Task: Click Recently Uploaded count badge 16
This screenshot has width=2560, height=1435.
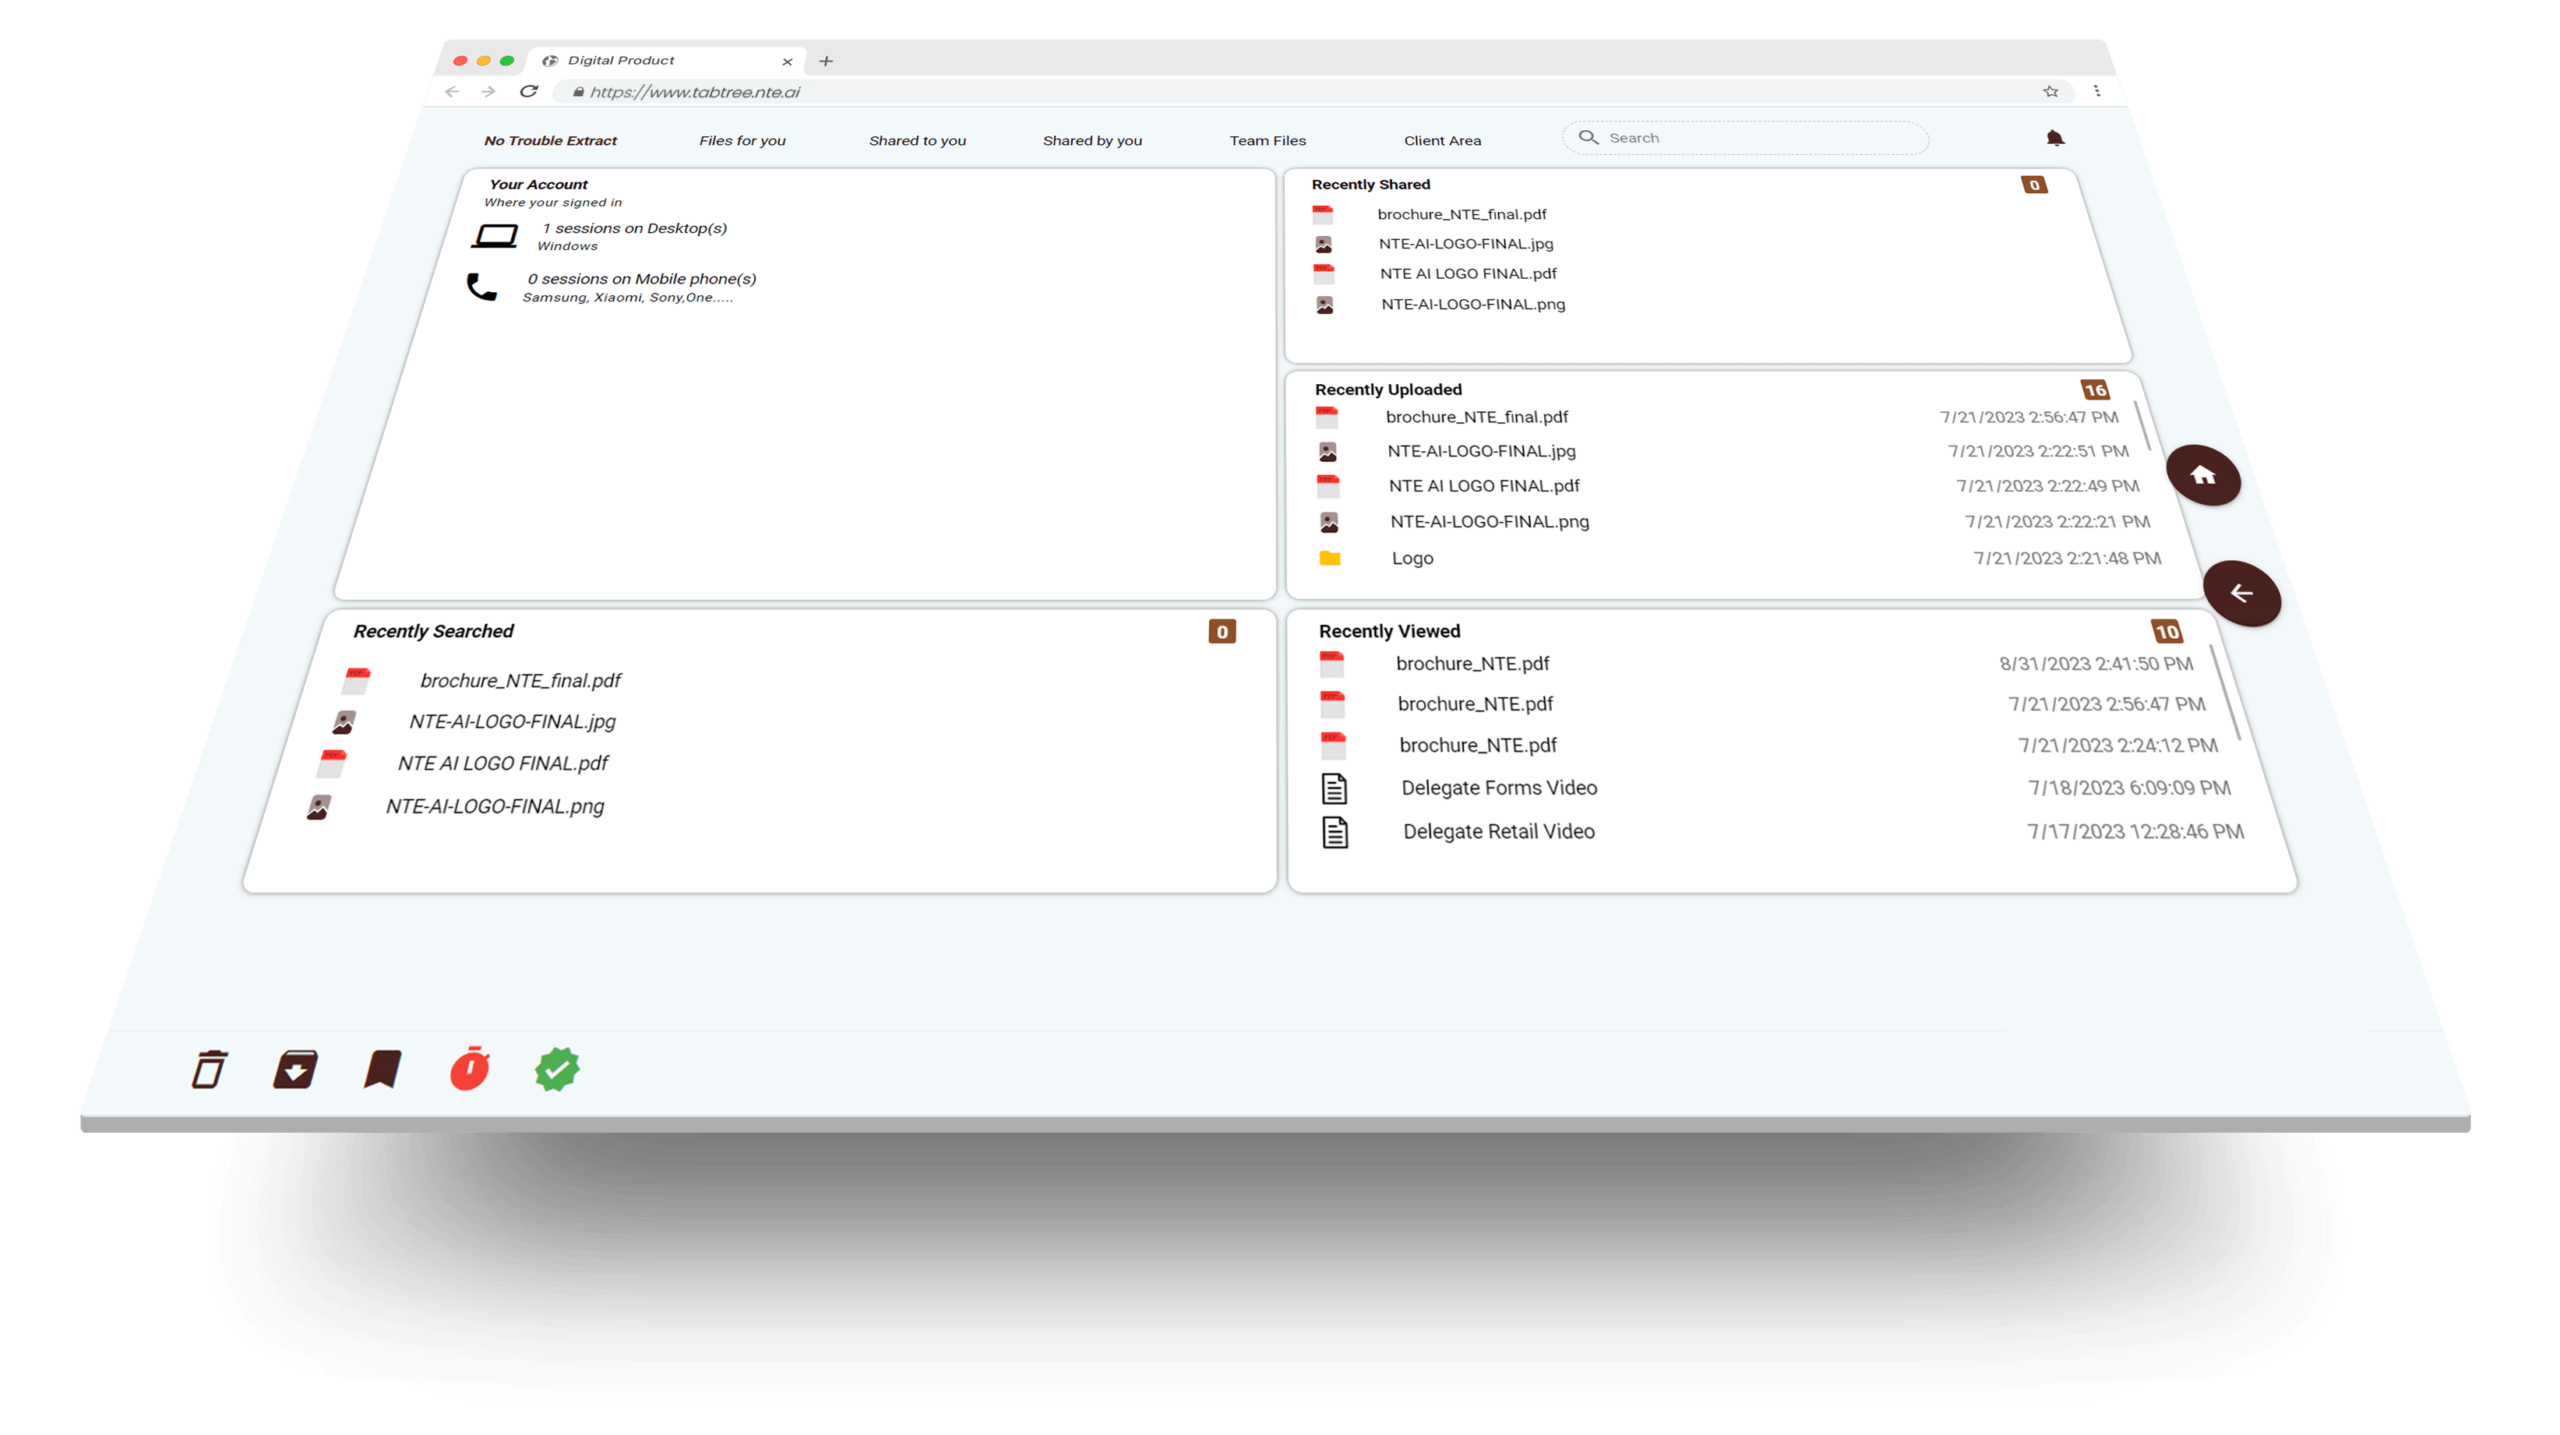Action: coord(2095,390)
